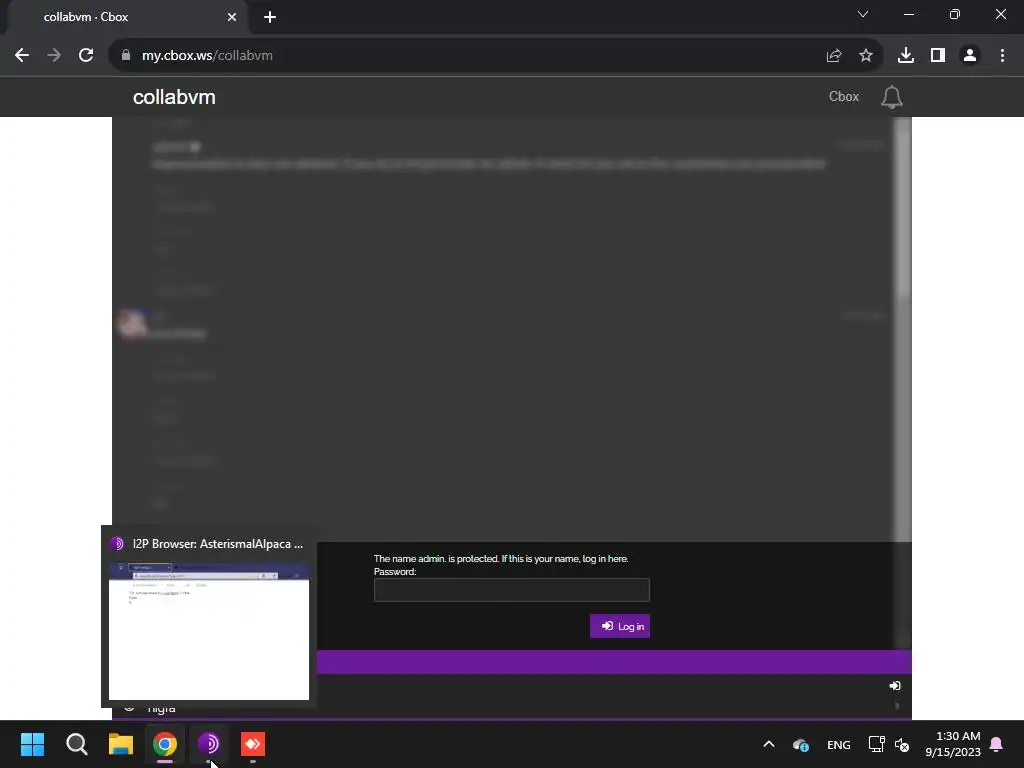Open the Windows Start menu
1024x768 pixels.
[32, 744]
